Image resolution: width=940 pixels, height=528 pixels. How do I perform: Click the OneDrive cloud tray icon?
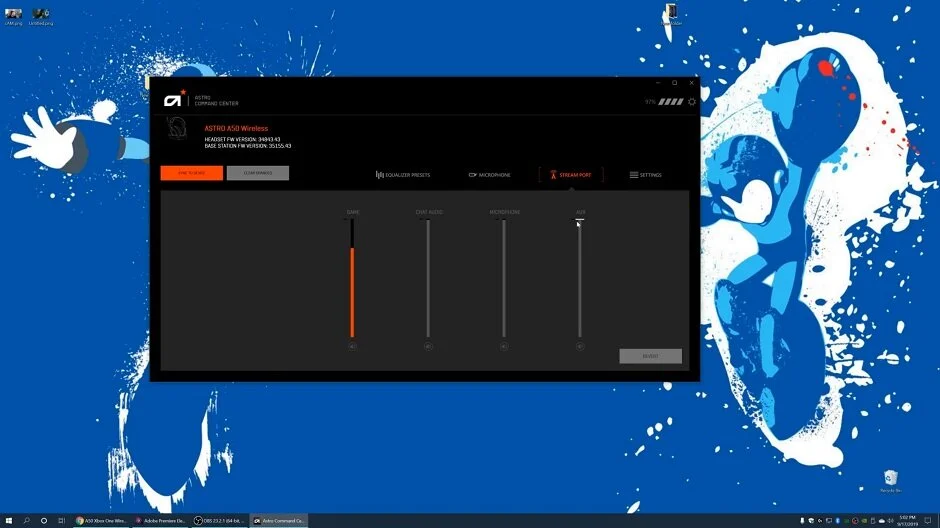coord(882,521)
